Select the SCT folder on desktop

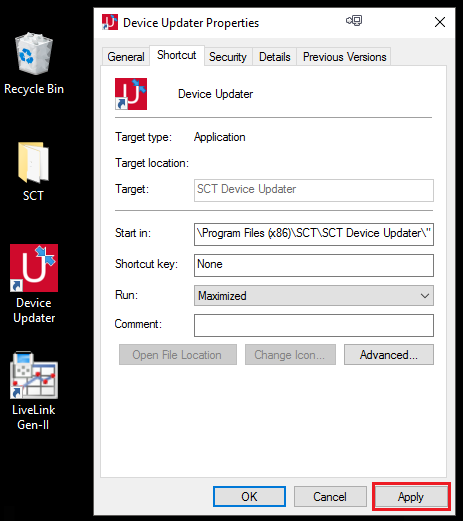tap(33, 172)
